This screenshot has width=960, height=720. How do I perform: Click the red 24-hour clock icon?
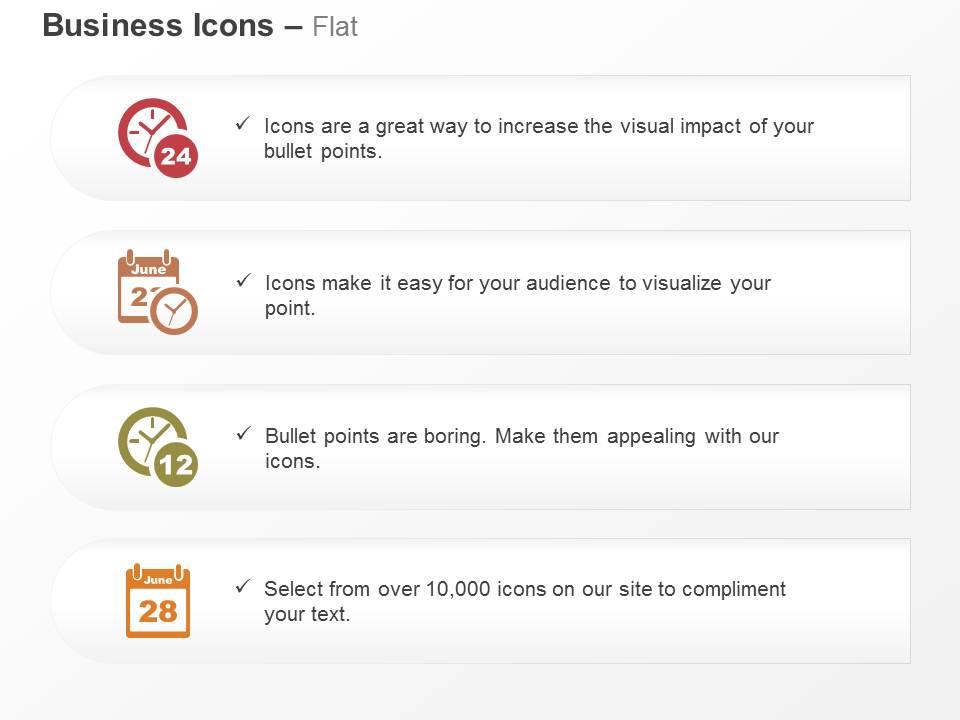point(158,138)
